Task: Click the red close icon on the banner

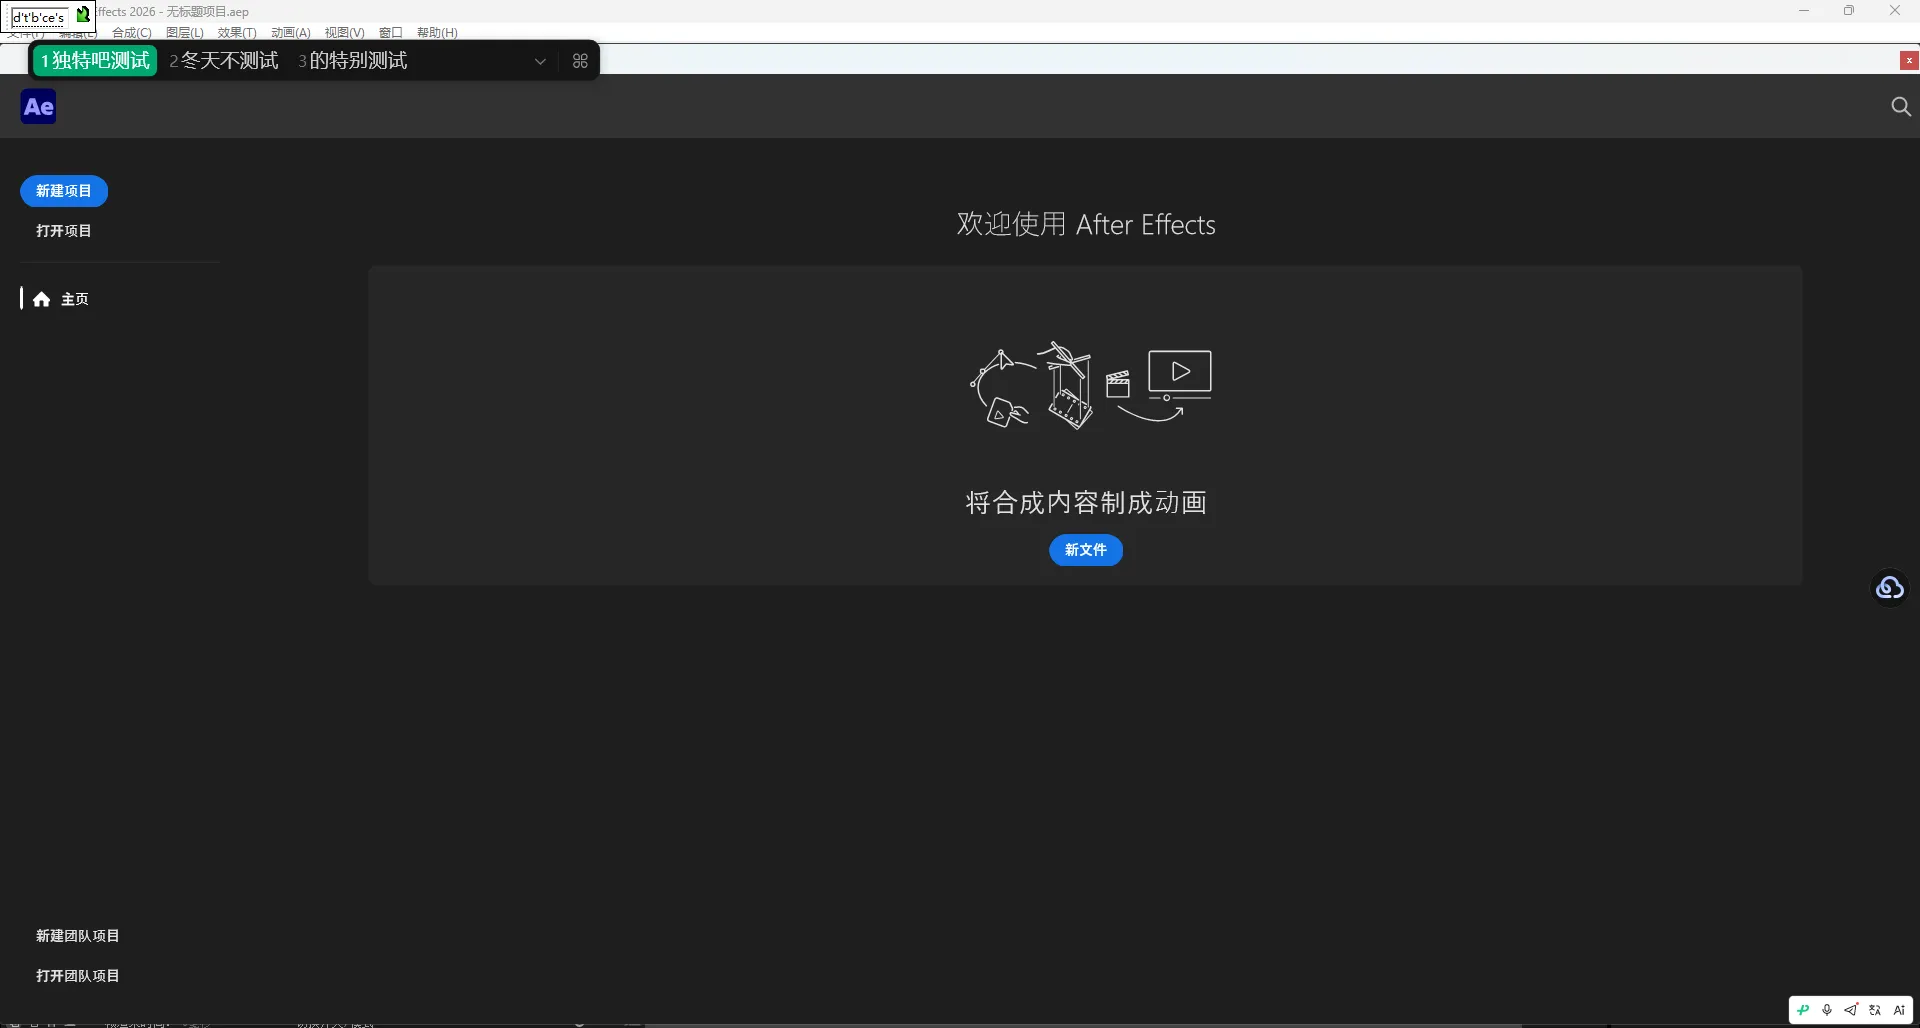Action: [1909, 61]
